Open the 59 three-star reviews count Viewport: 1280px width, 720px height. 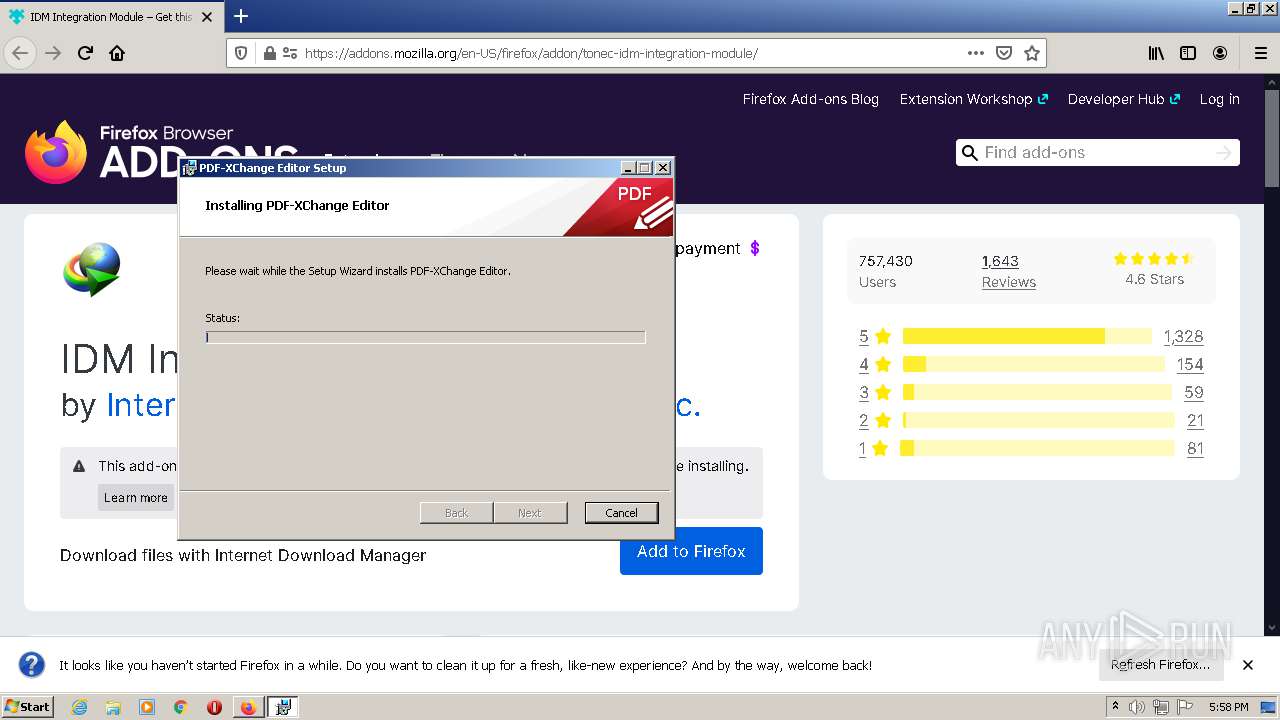(x=1193, y=392)
